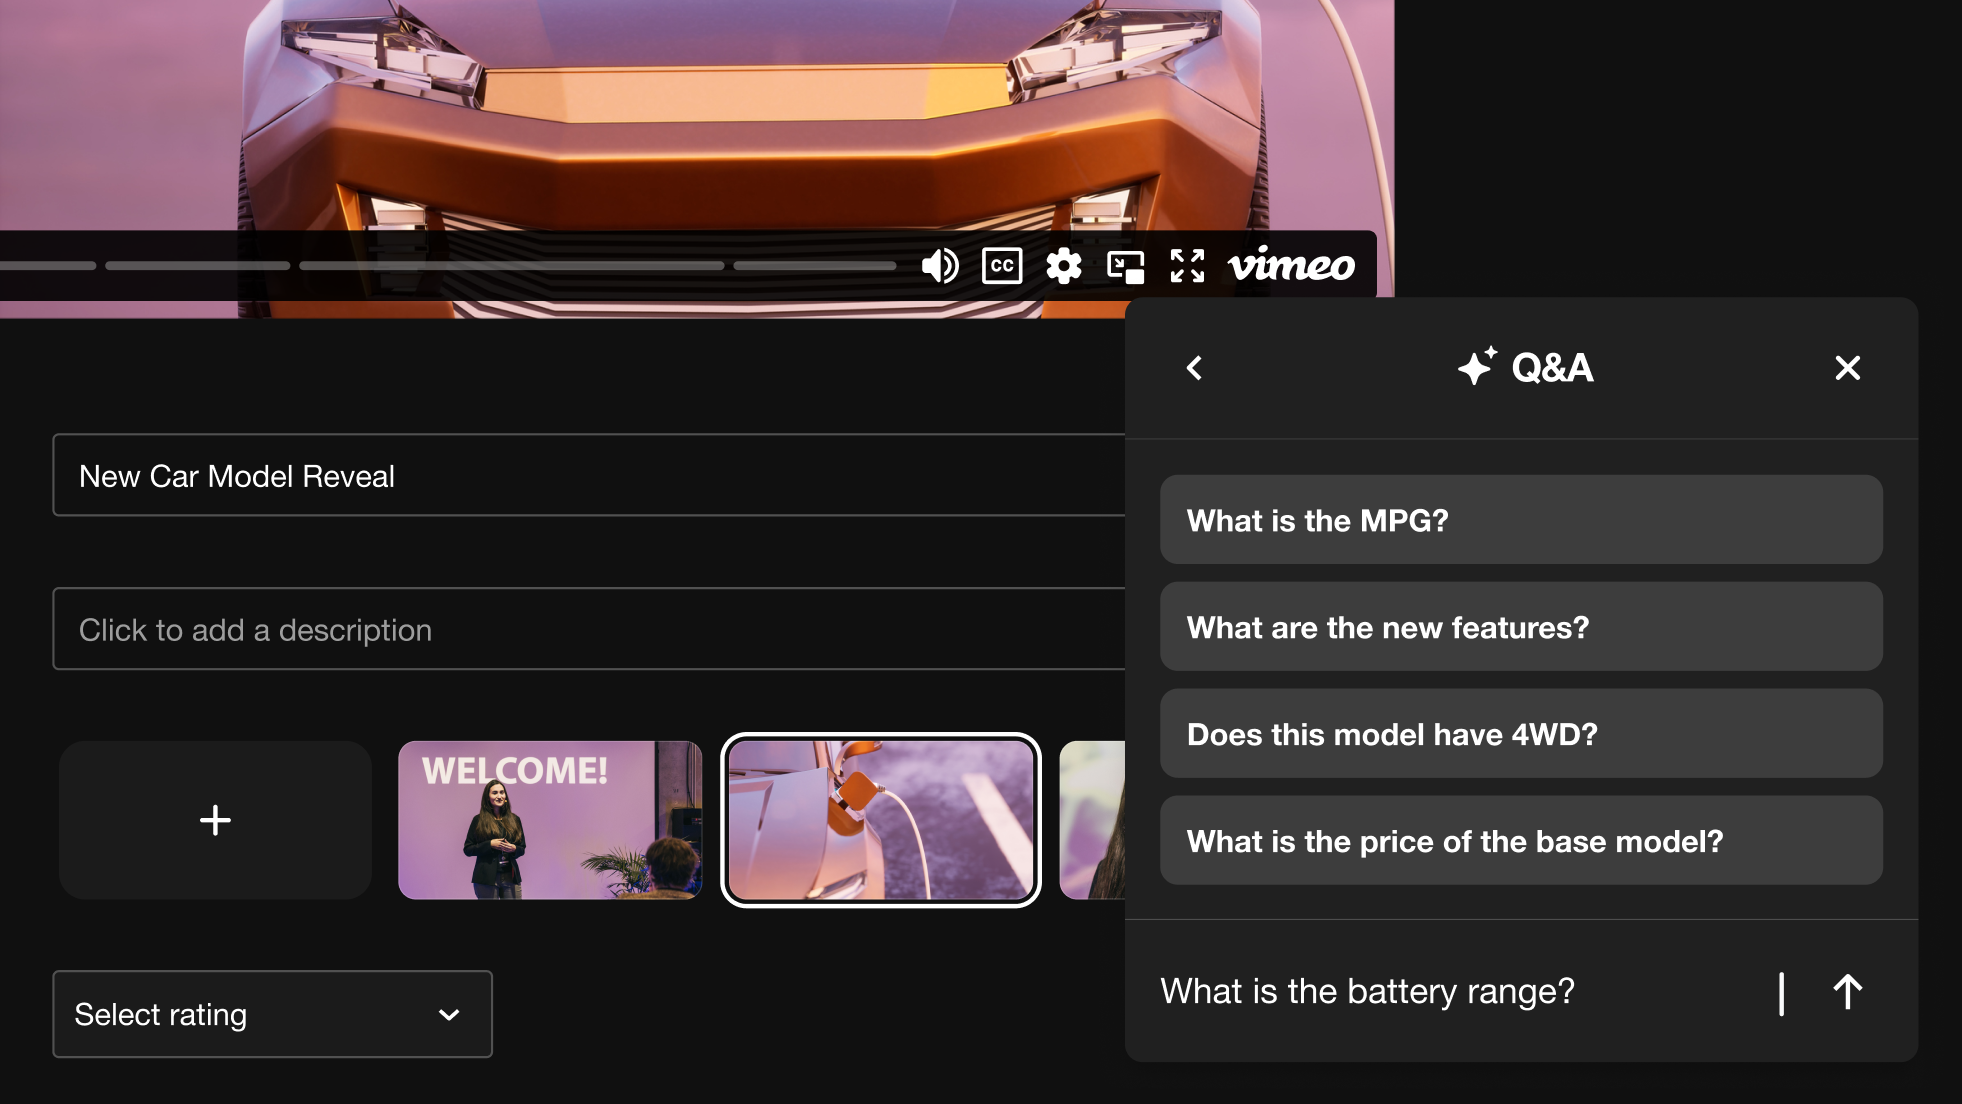Click the add thumbnail plus tile
The image size is (1962, 1104).
(215, 820)
